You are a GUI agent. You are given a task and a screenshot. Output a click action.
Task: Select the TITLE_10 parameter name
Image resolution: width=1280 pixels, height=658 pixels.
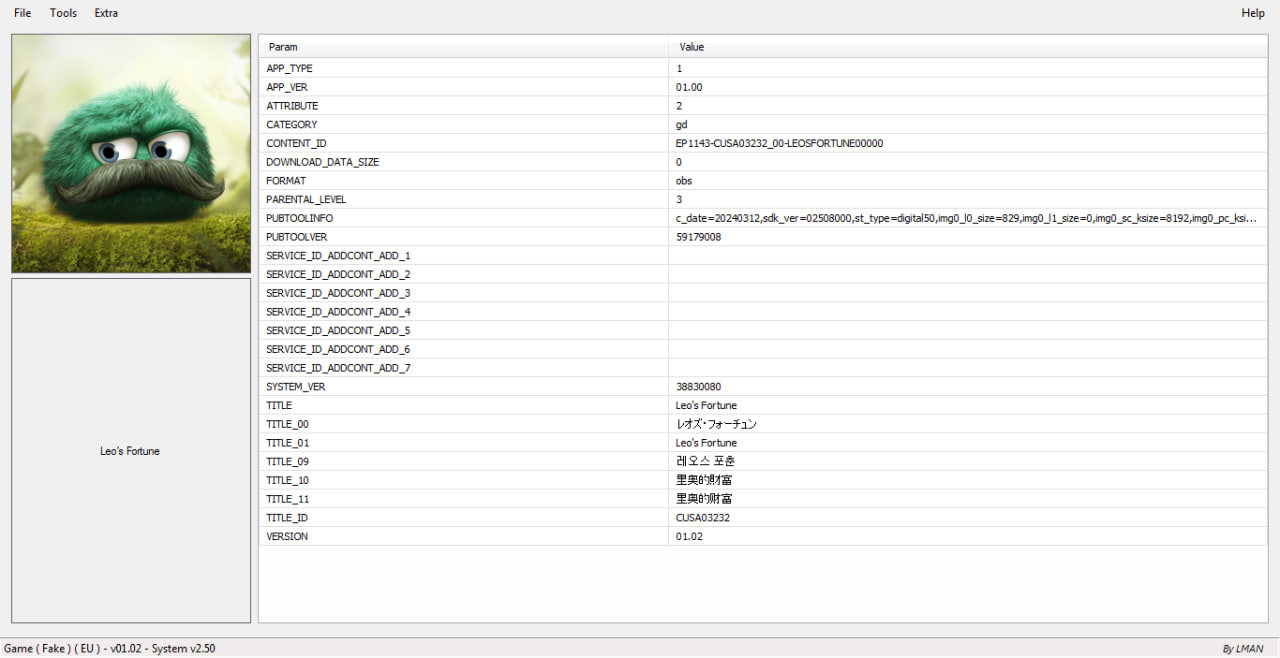(x=288, y=481)
